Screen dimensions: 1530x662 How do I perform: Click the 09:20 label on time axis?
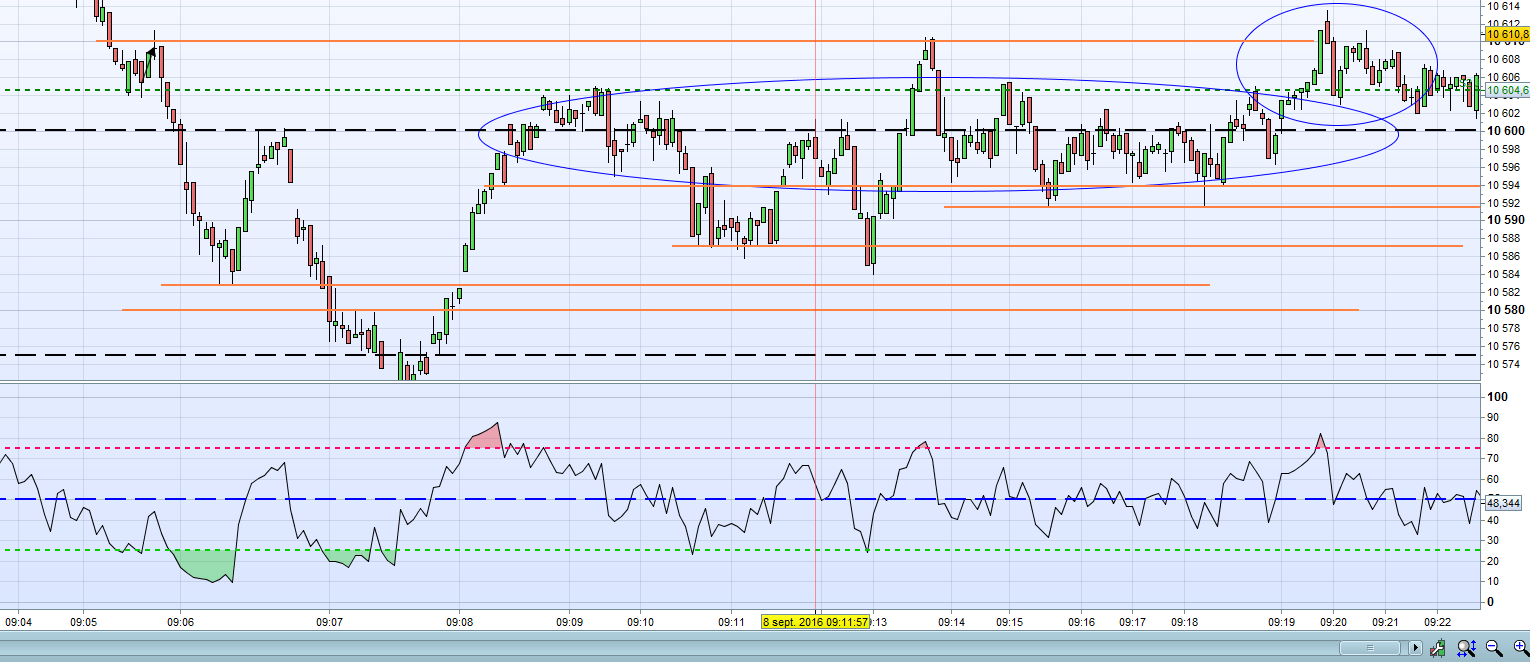coord(1333,622)
